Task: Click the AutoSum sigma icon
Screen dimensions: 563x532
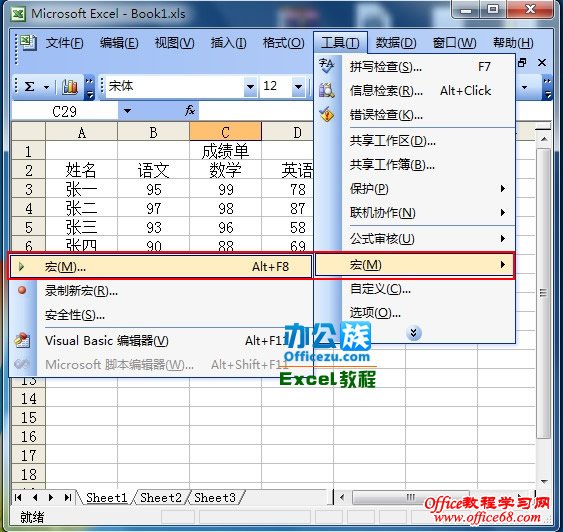Action: [29, 87]
